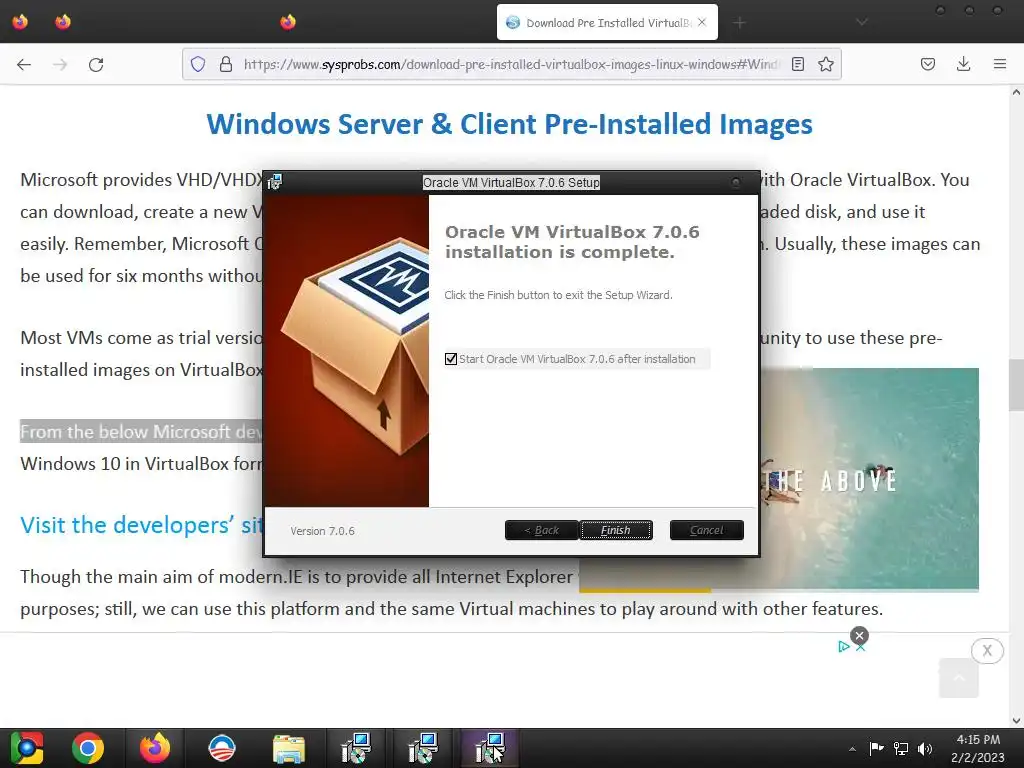Go back in Firefox browser

click(x=24, y=64)
